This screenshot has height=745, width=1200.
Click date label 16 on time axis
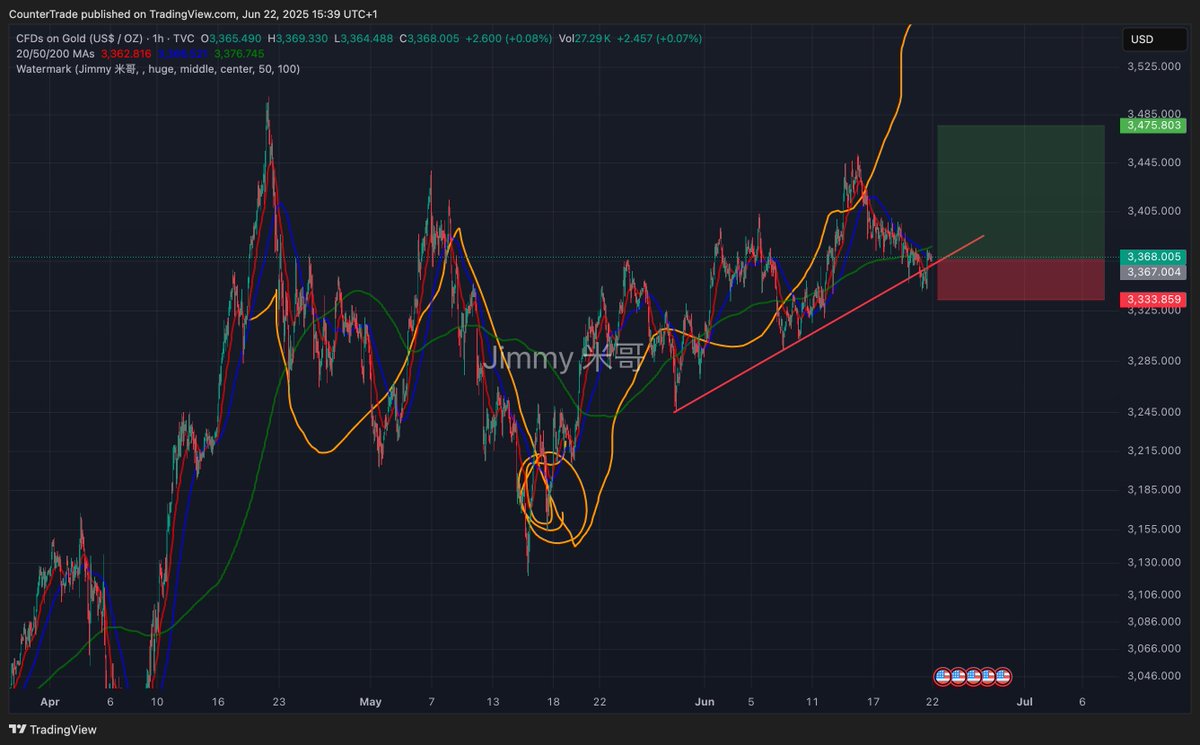click(x=219, y=702)
